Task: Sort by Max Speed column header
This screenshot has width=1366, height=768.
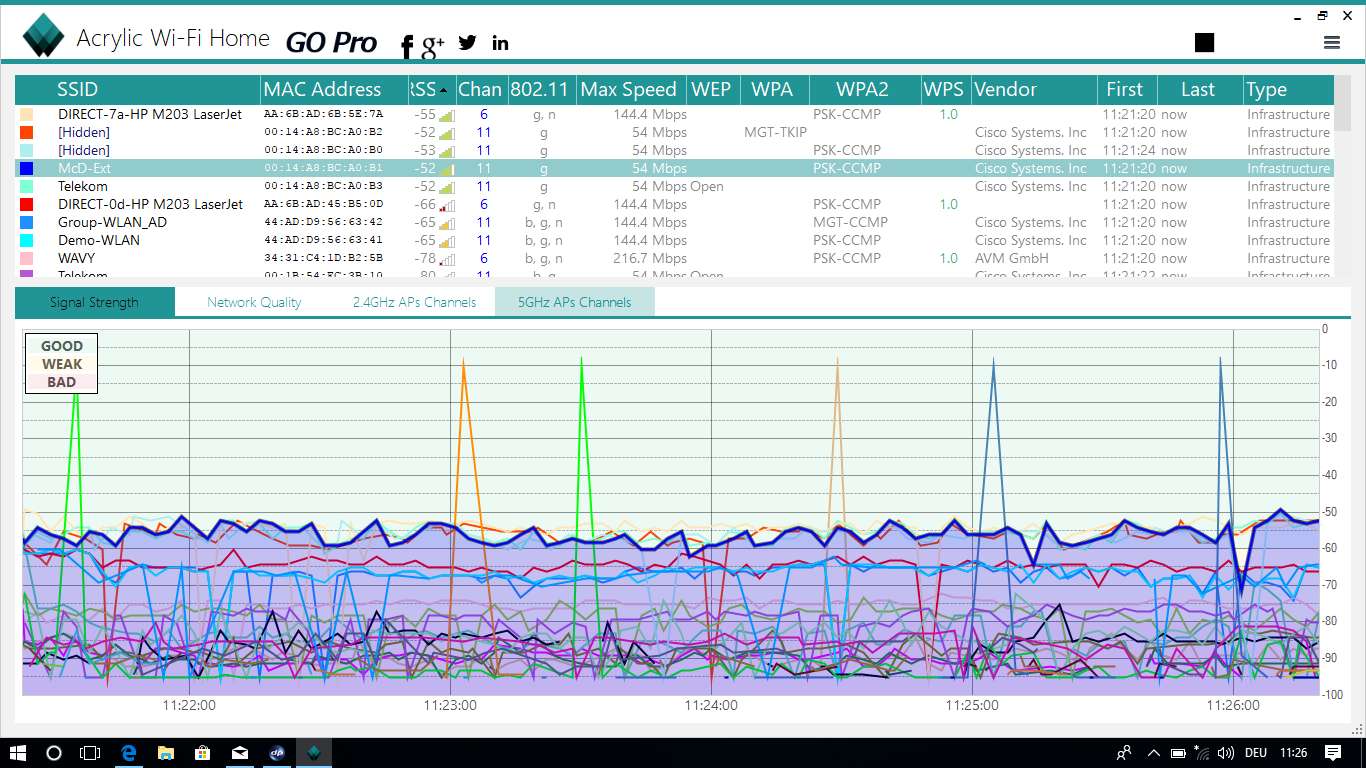Action: pyautogui.click(x=632, y=89)
